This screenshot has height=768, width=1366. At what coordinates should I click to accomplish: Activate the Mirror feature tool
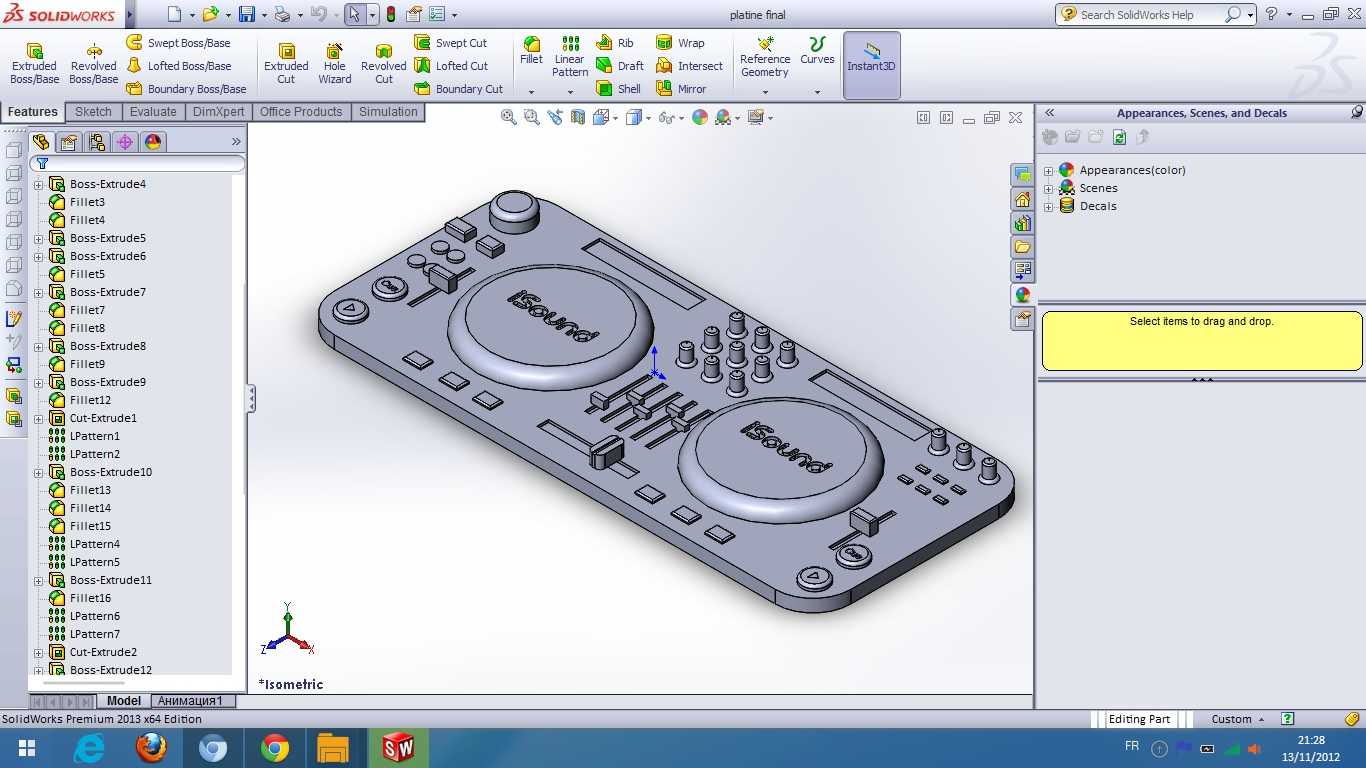coord(681,89)
